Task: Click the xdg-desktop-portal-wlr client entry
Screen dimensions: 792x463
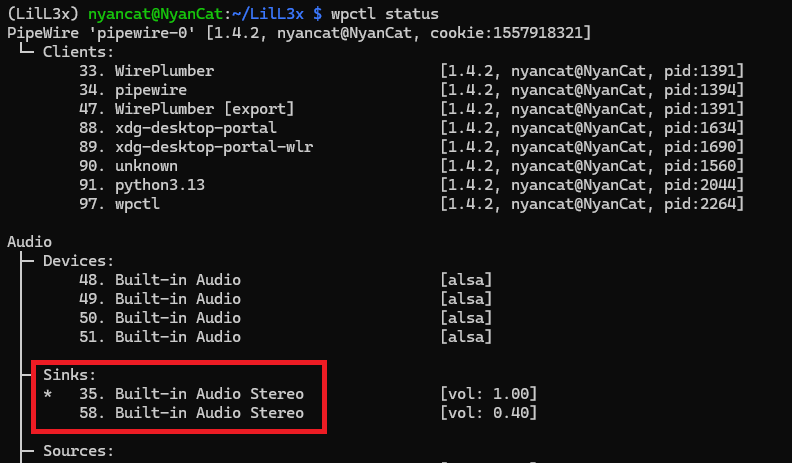Action: coord(213,147)
